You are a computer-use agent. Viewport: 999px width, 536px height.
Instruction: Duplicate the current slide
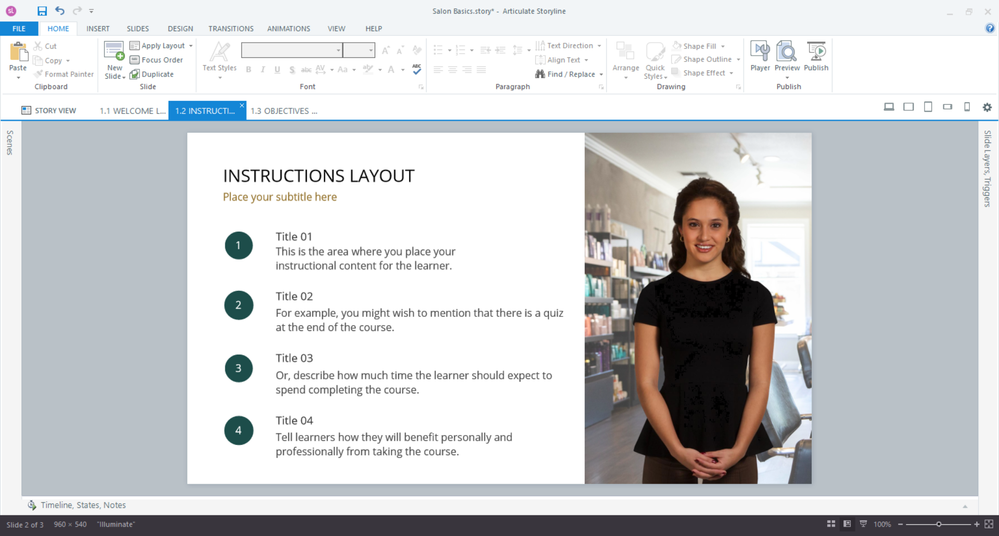tap(151, 74)
